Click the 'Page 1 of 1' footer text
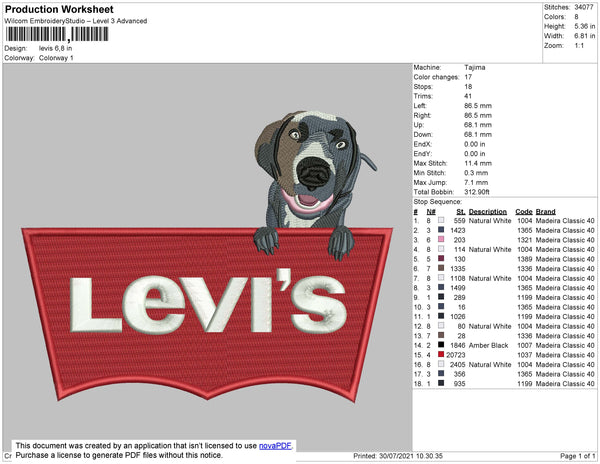Screen dimensions: 600x464 [x=578, y=456]
